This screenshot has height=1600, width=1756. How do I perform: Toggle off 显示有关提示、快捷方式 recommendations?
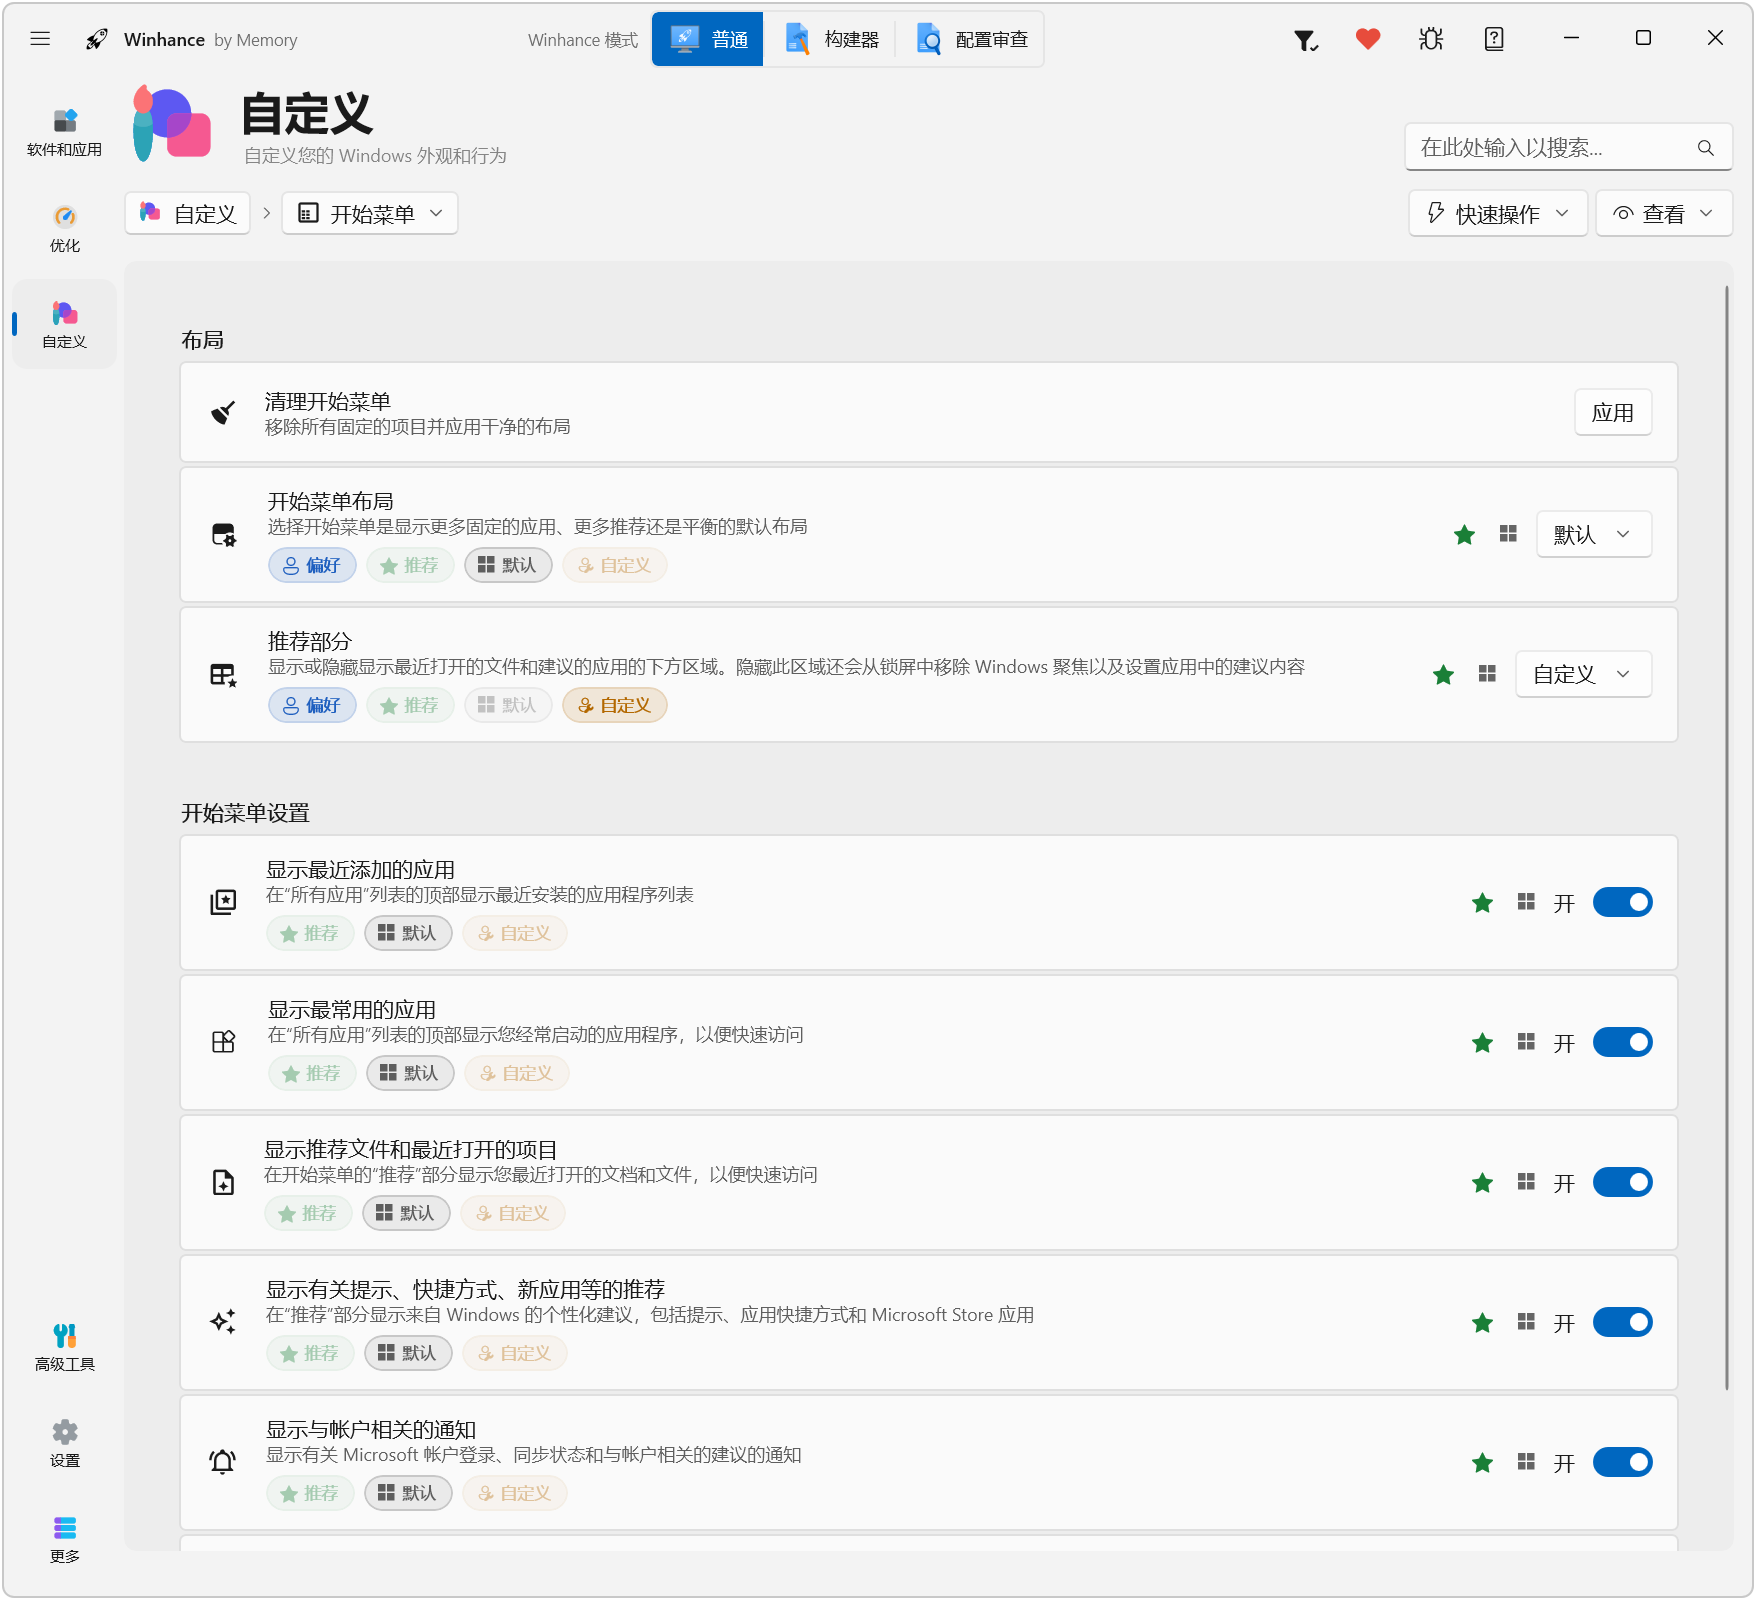[x=1622, y=1322]
